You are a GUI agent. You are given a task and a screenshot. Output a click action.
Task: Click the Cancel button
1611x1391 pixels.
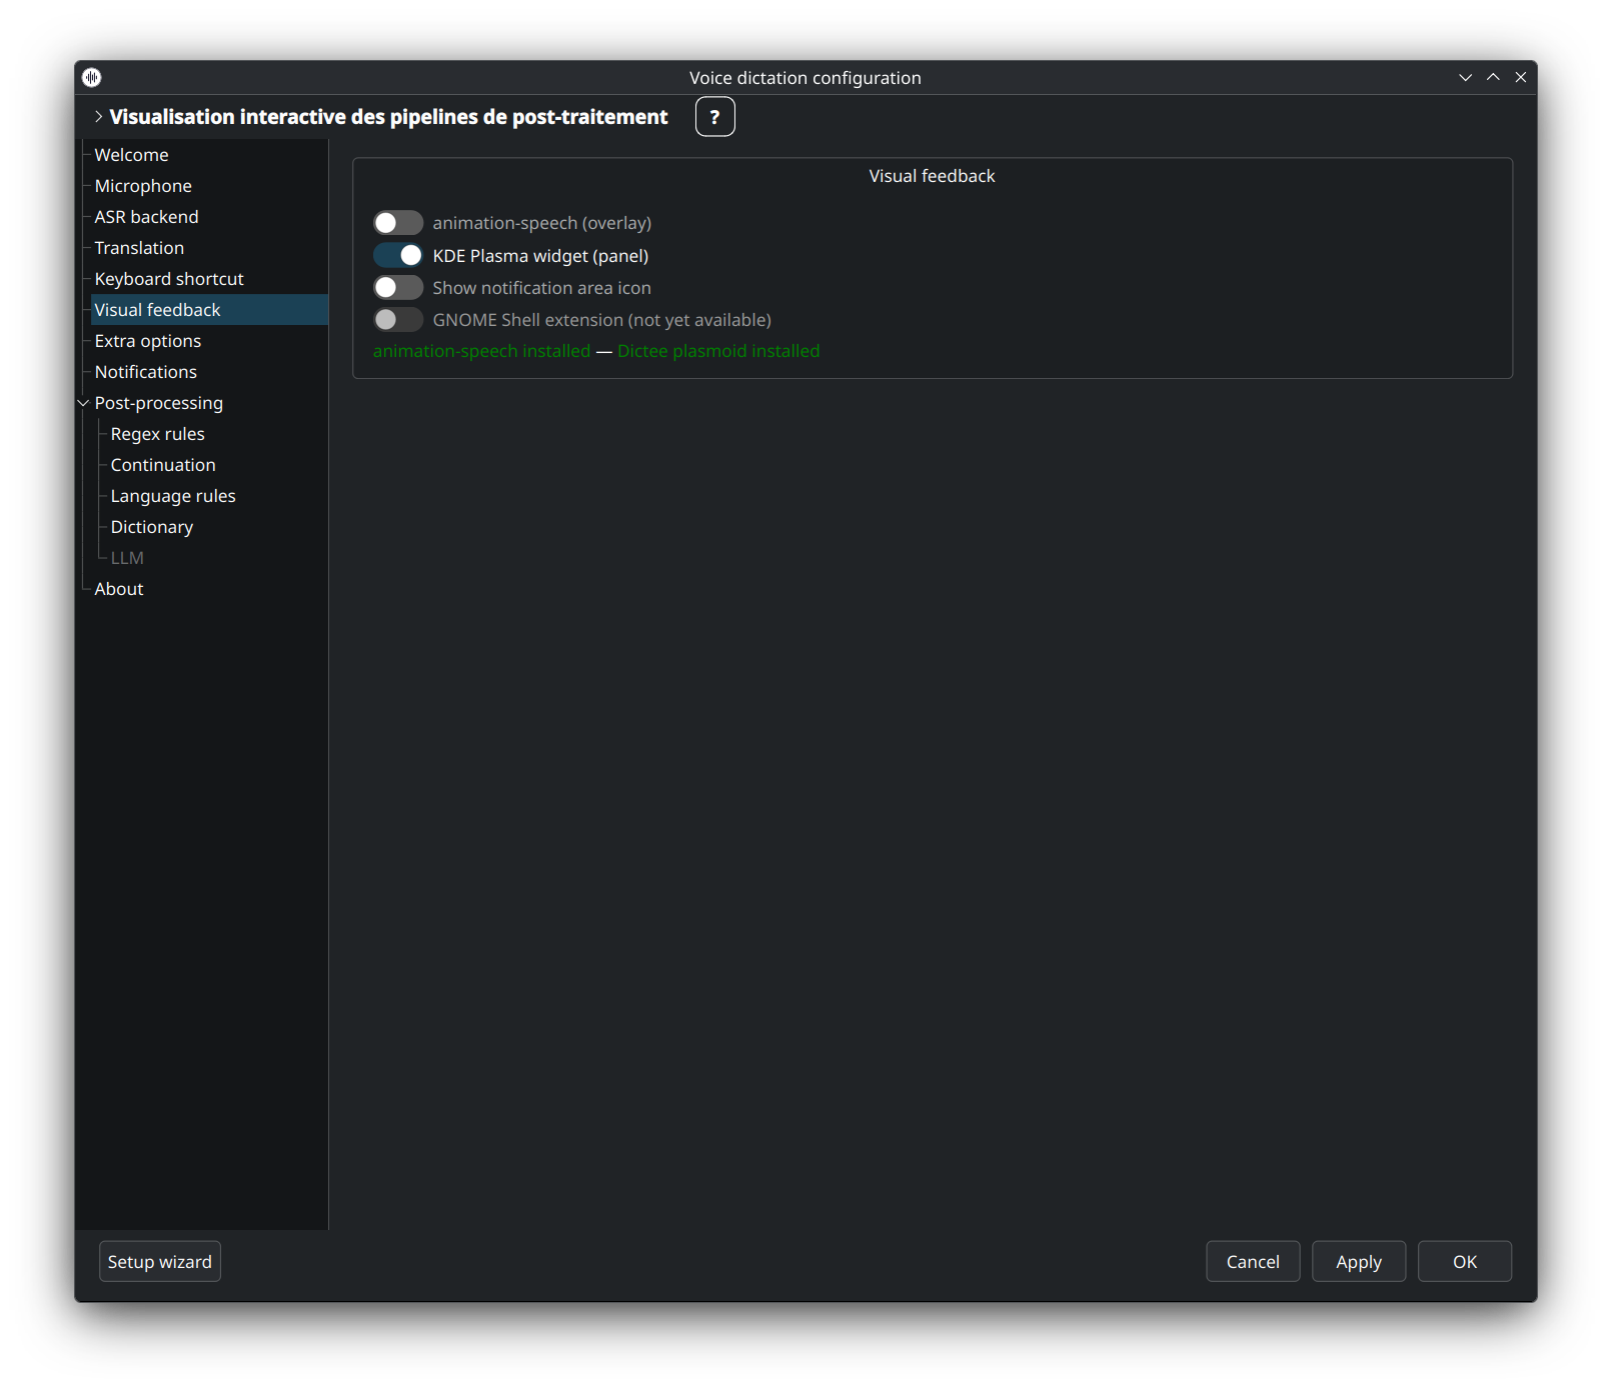click(x=1253, y=1262)
